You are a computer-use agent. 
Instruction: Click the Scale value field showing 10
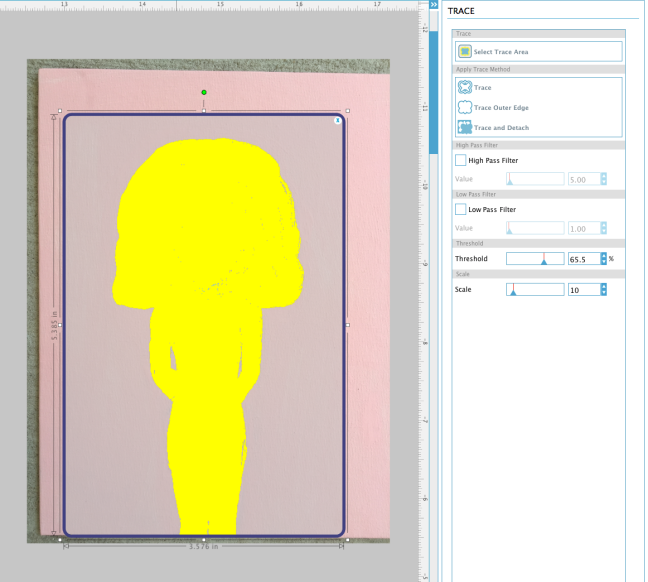tap(584, 290)
